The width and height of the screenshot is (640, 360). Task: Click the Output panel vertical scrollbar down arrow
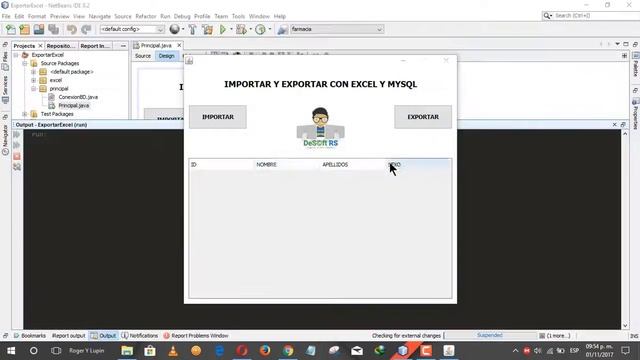coord(625,325)
